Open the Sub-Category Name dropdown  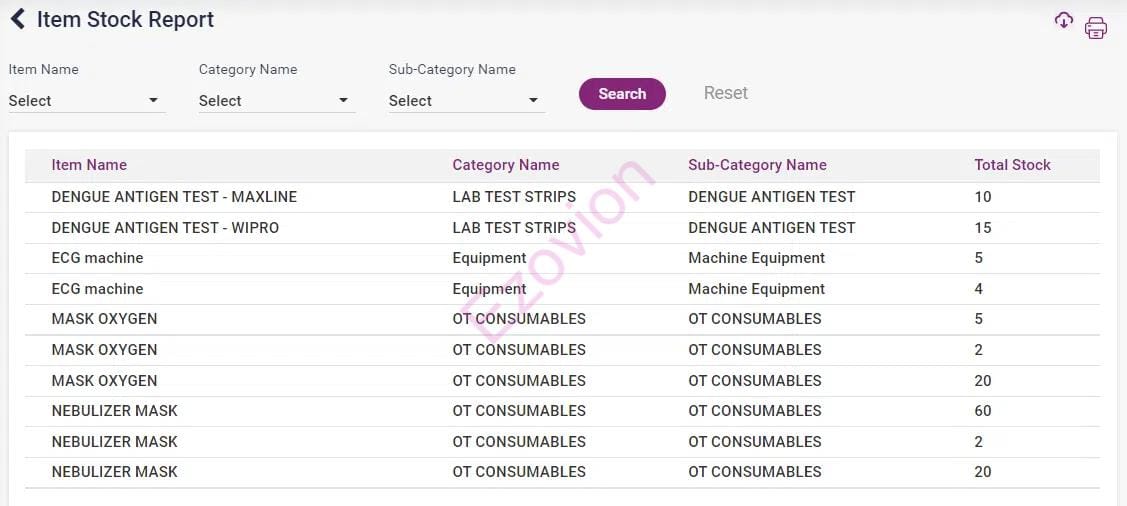(x=466, y=101)
